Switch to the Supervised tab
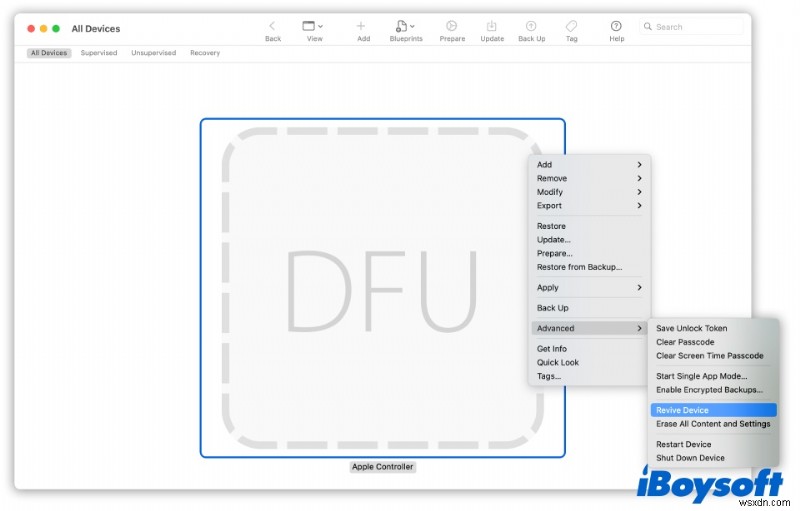Screen dimensions: 800x511 (99, 53)
